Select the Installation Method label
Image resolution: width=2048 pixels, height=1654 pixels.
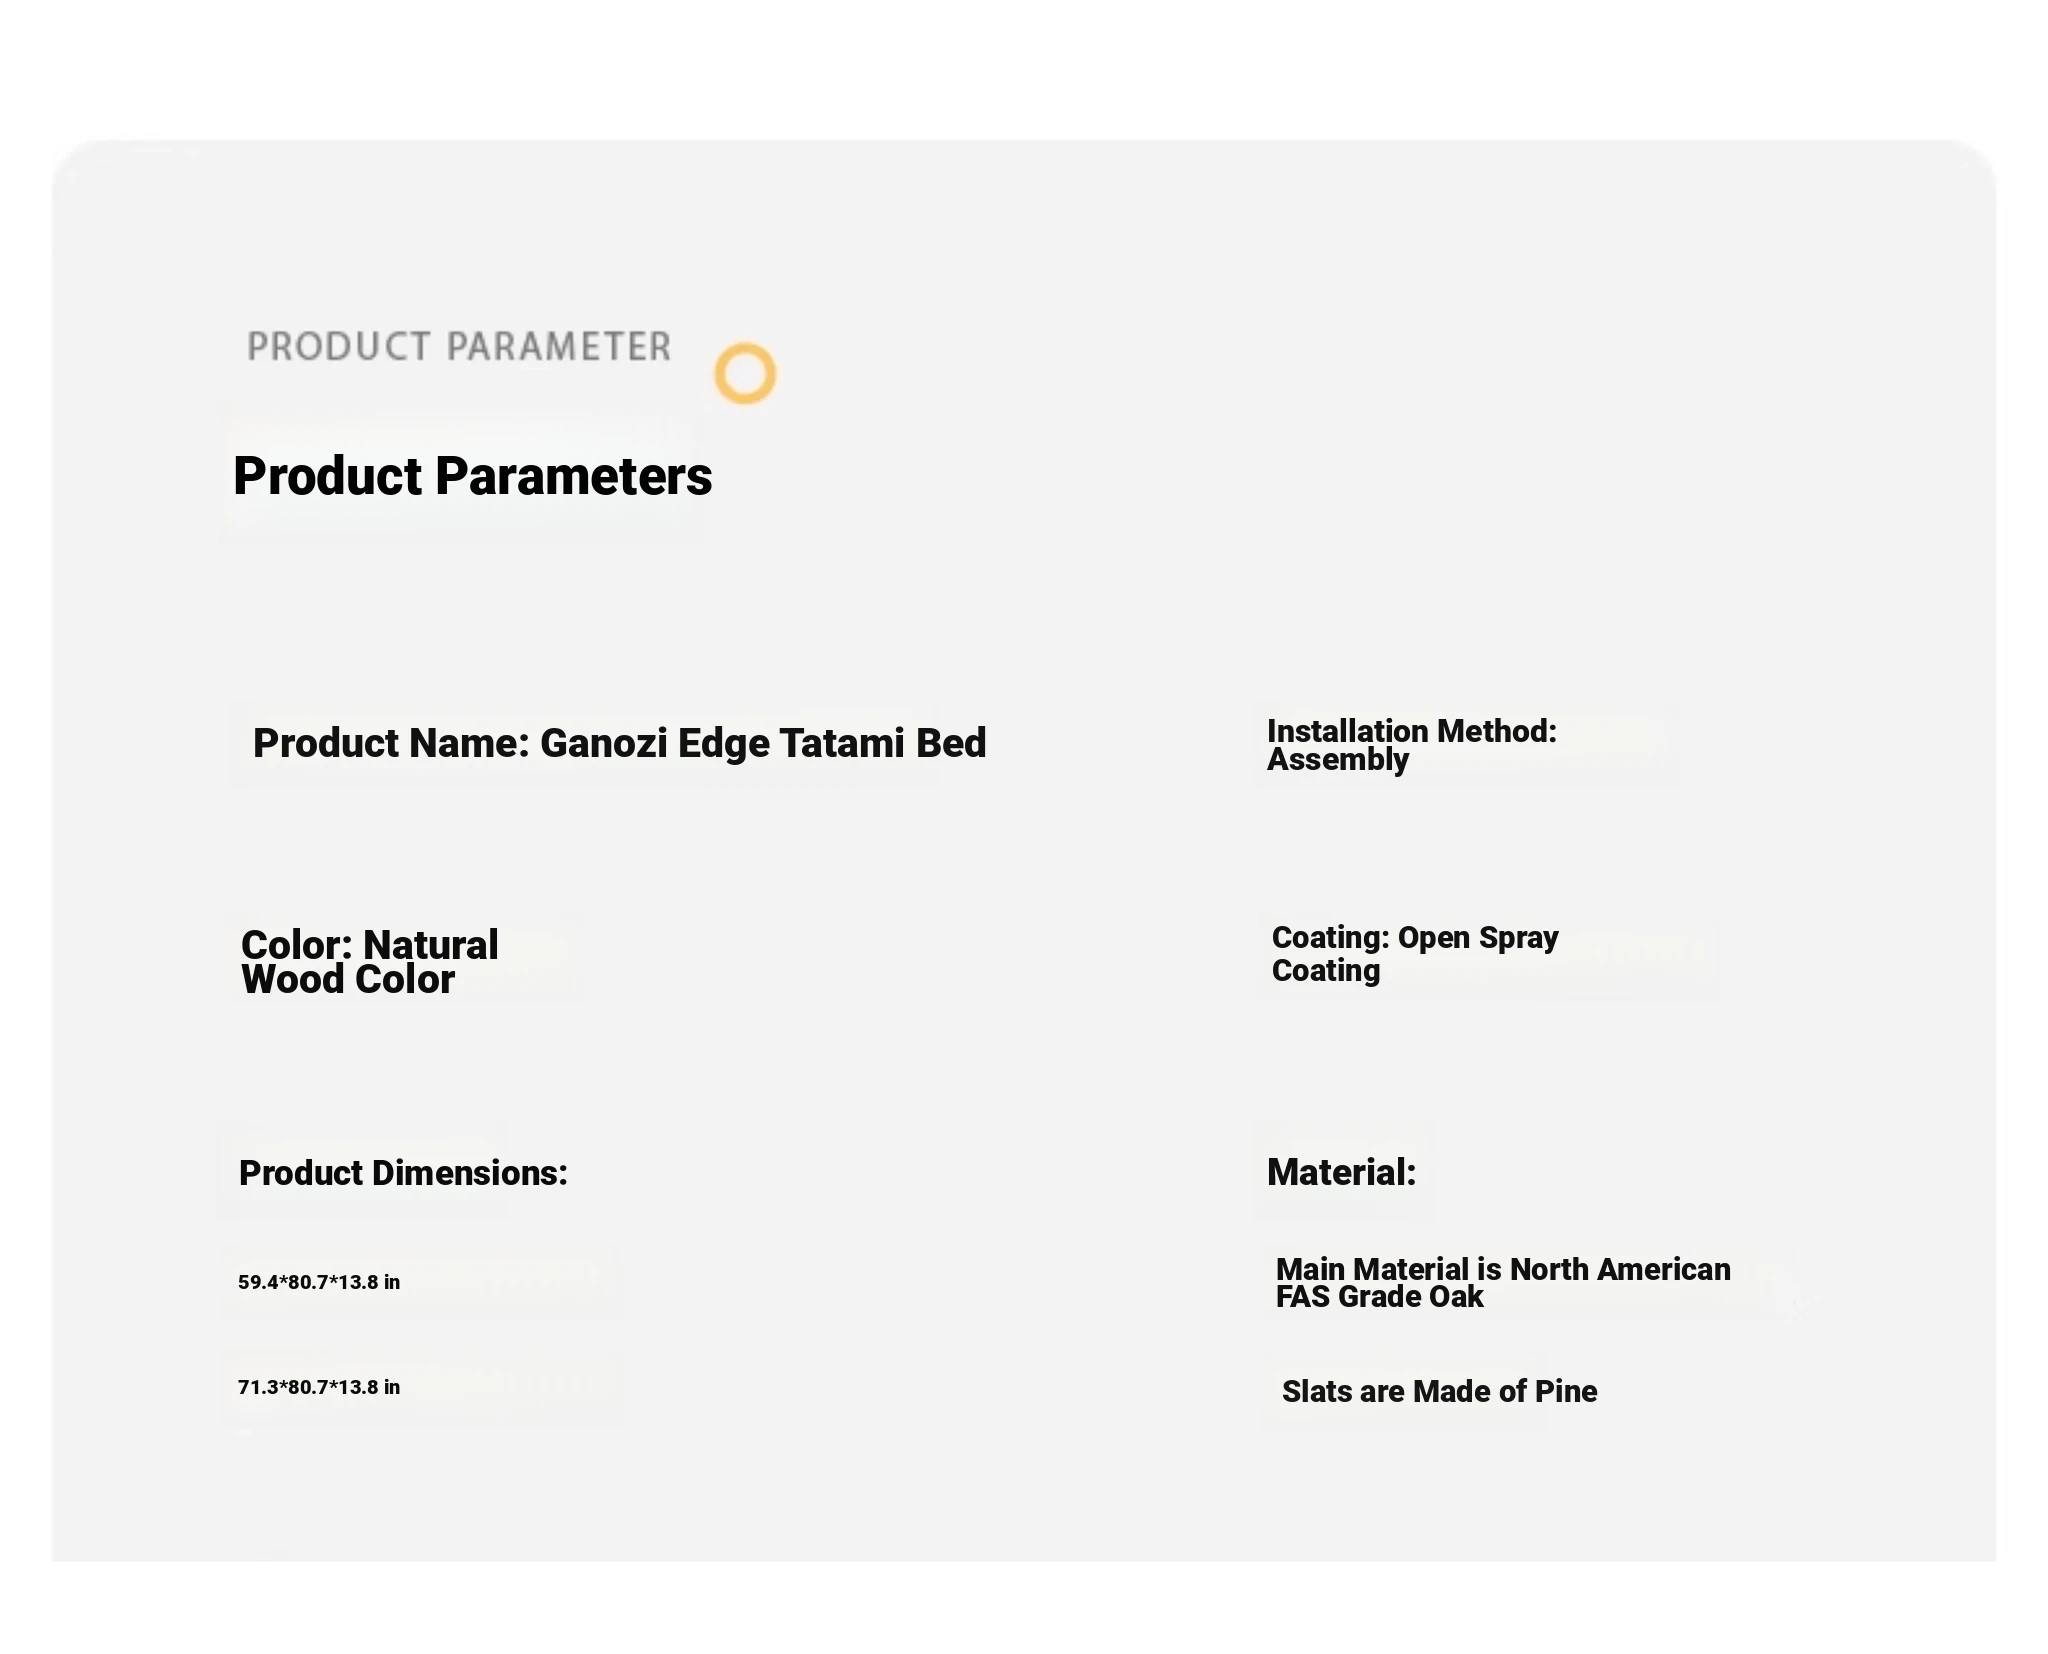(1411, 731)
